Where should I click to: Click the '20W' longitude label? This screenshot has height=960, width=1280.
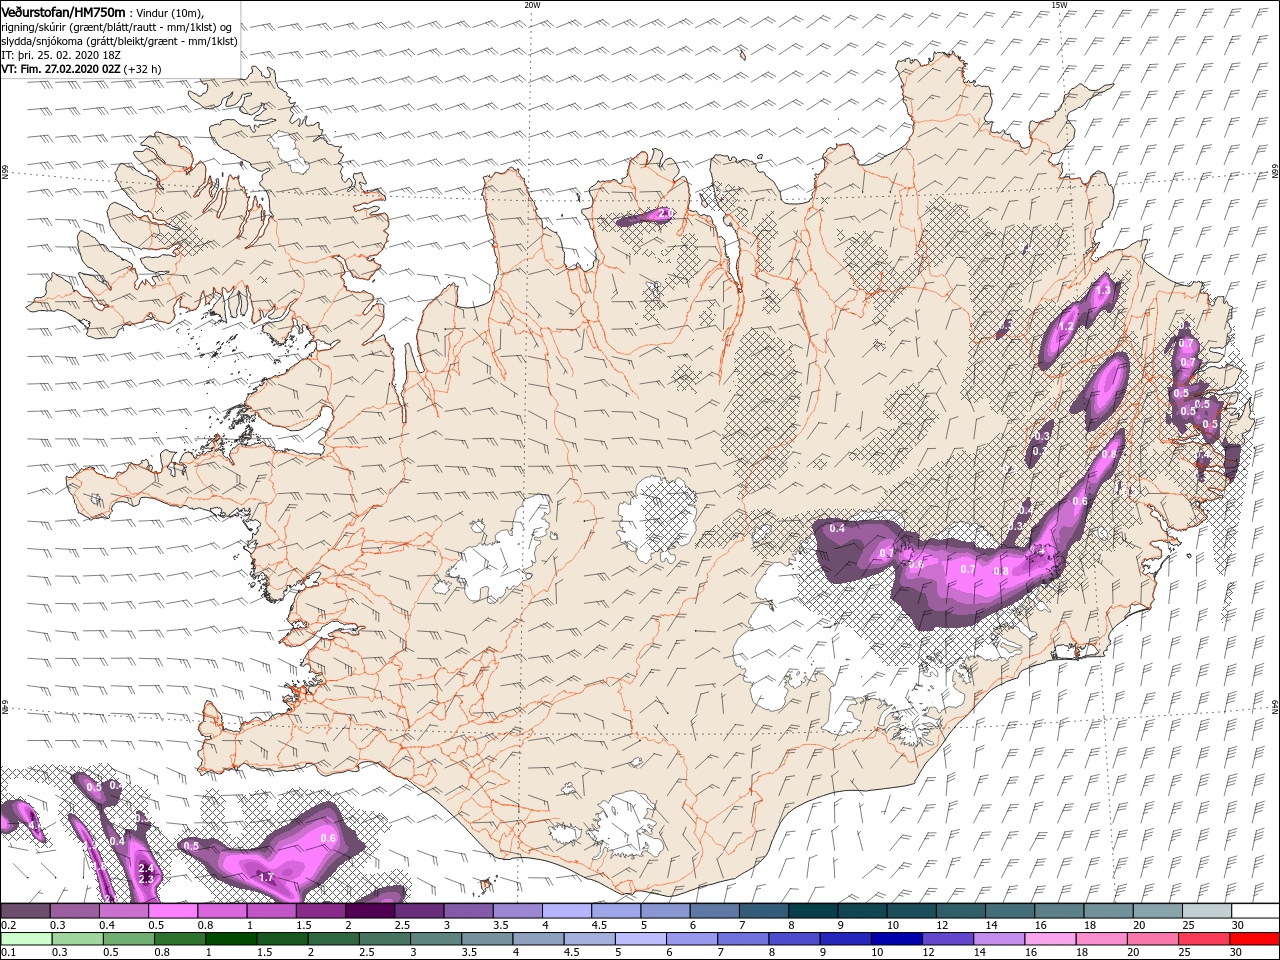point(532,5)
